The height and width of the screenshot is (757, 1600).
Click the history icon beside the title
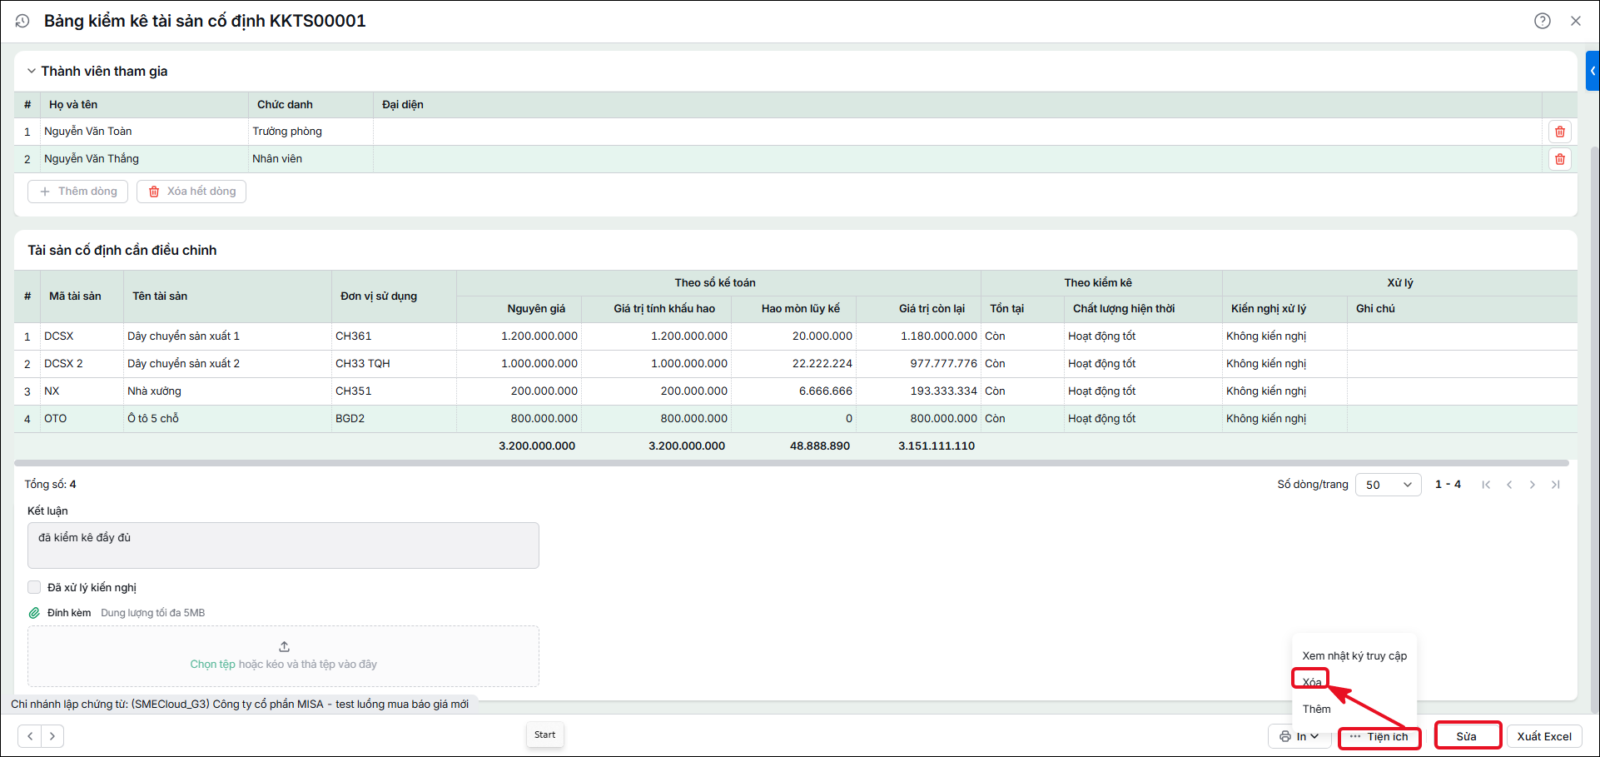(x=22, y=21)
